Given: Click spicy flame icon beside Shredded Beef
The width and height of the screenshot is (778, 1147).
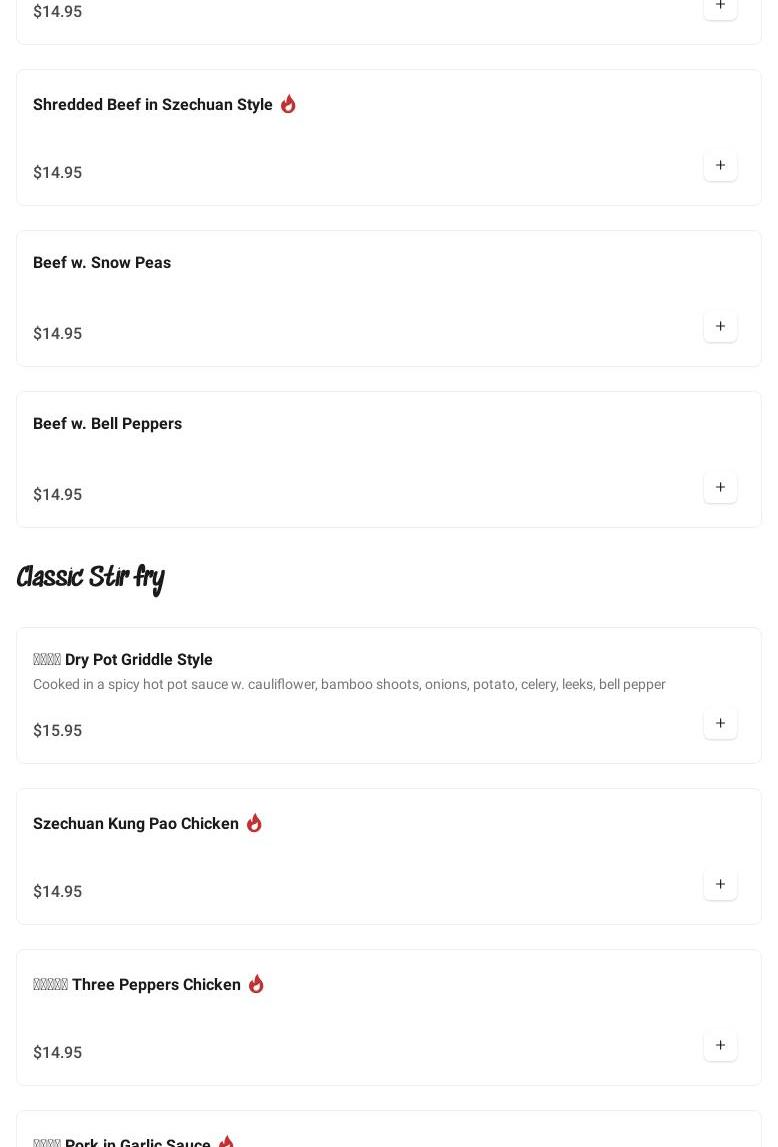Looking at the screenshot, I should pos(288,104).
